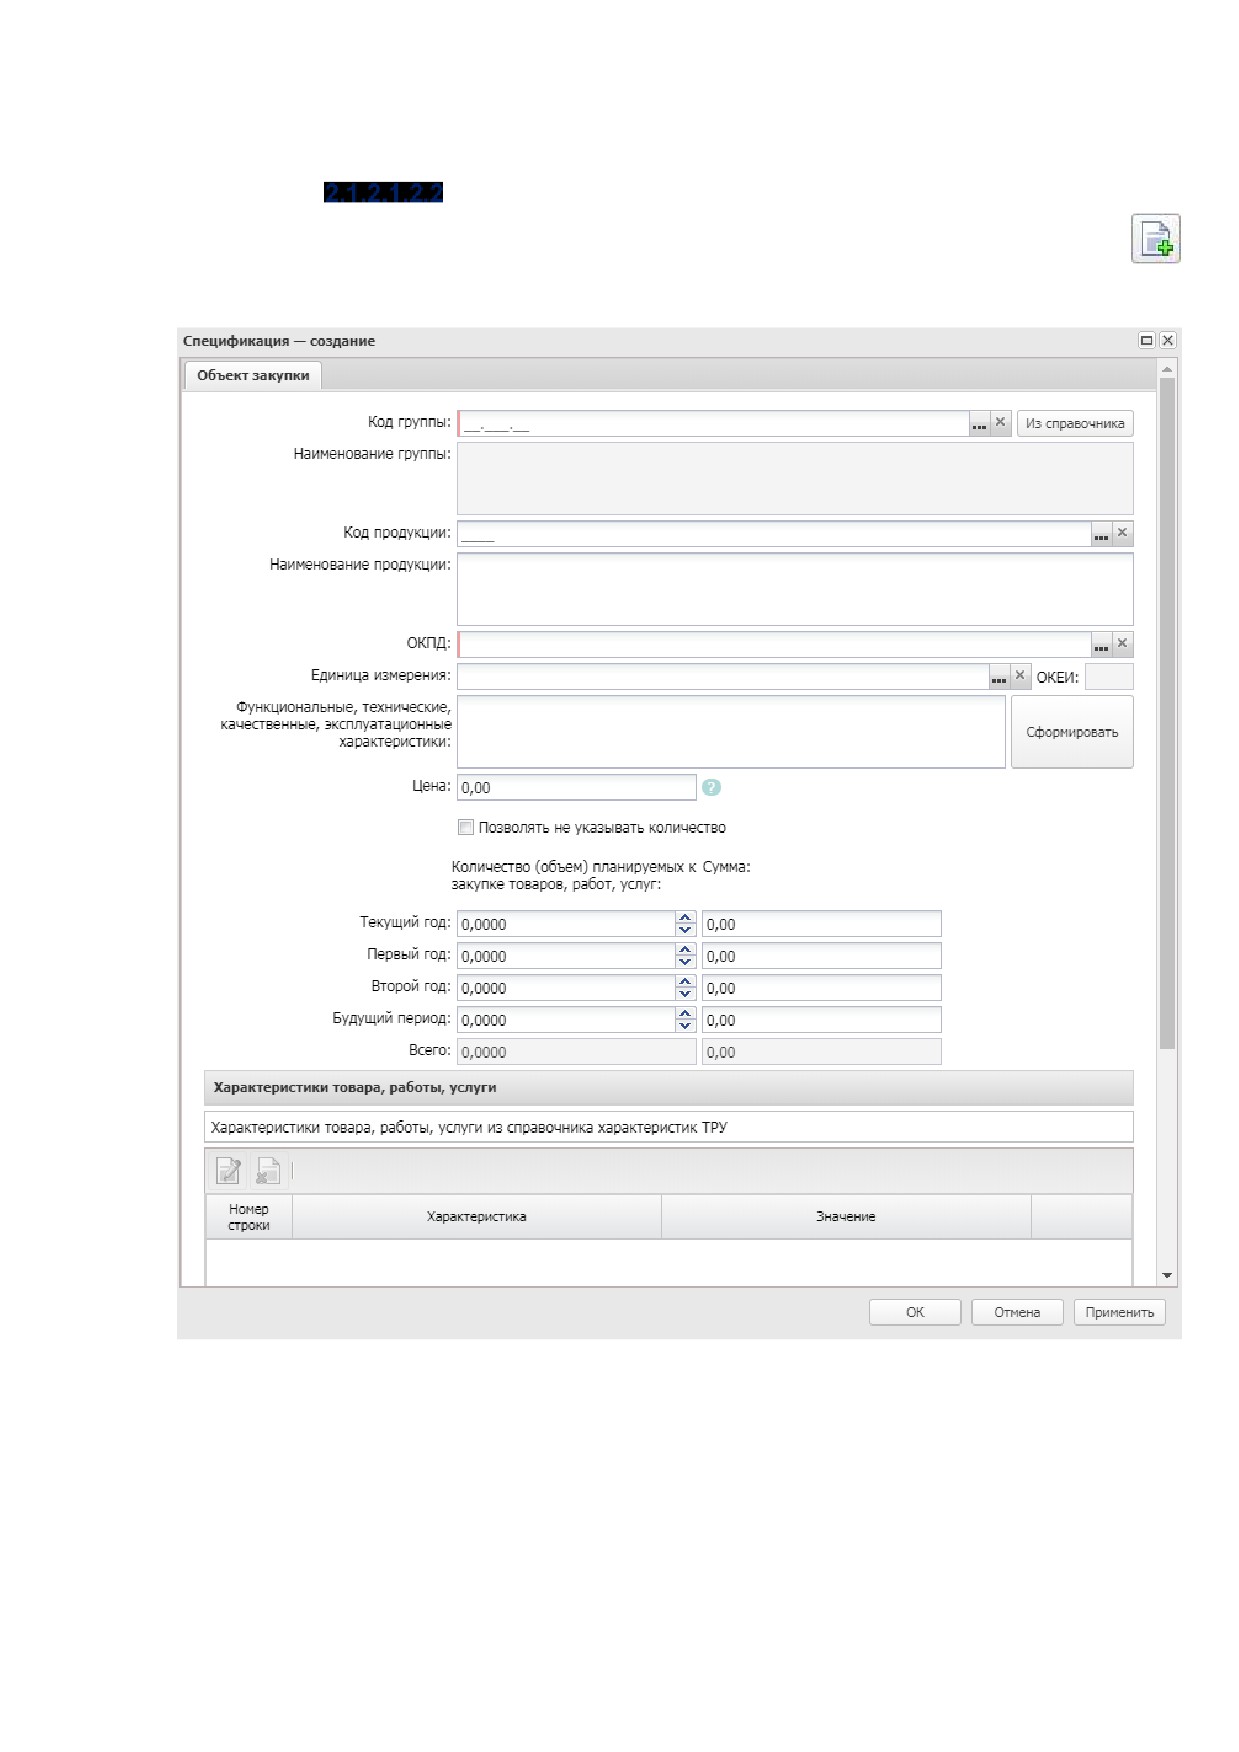
Task: Click the ОКЕИ code field
Action: 1109,677
